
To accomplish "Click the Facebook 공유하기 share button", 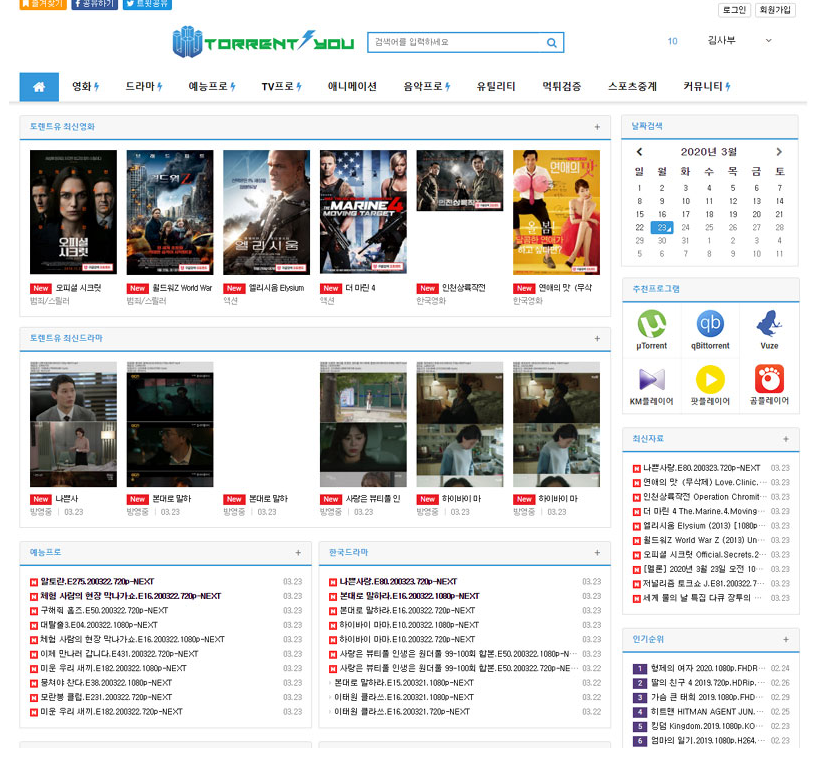I will (94, 4).
